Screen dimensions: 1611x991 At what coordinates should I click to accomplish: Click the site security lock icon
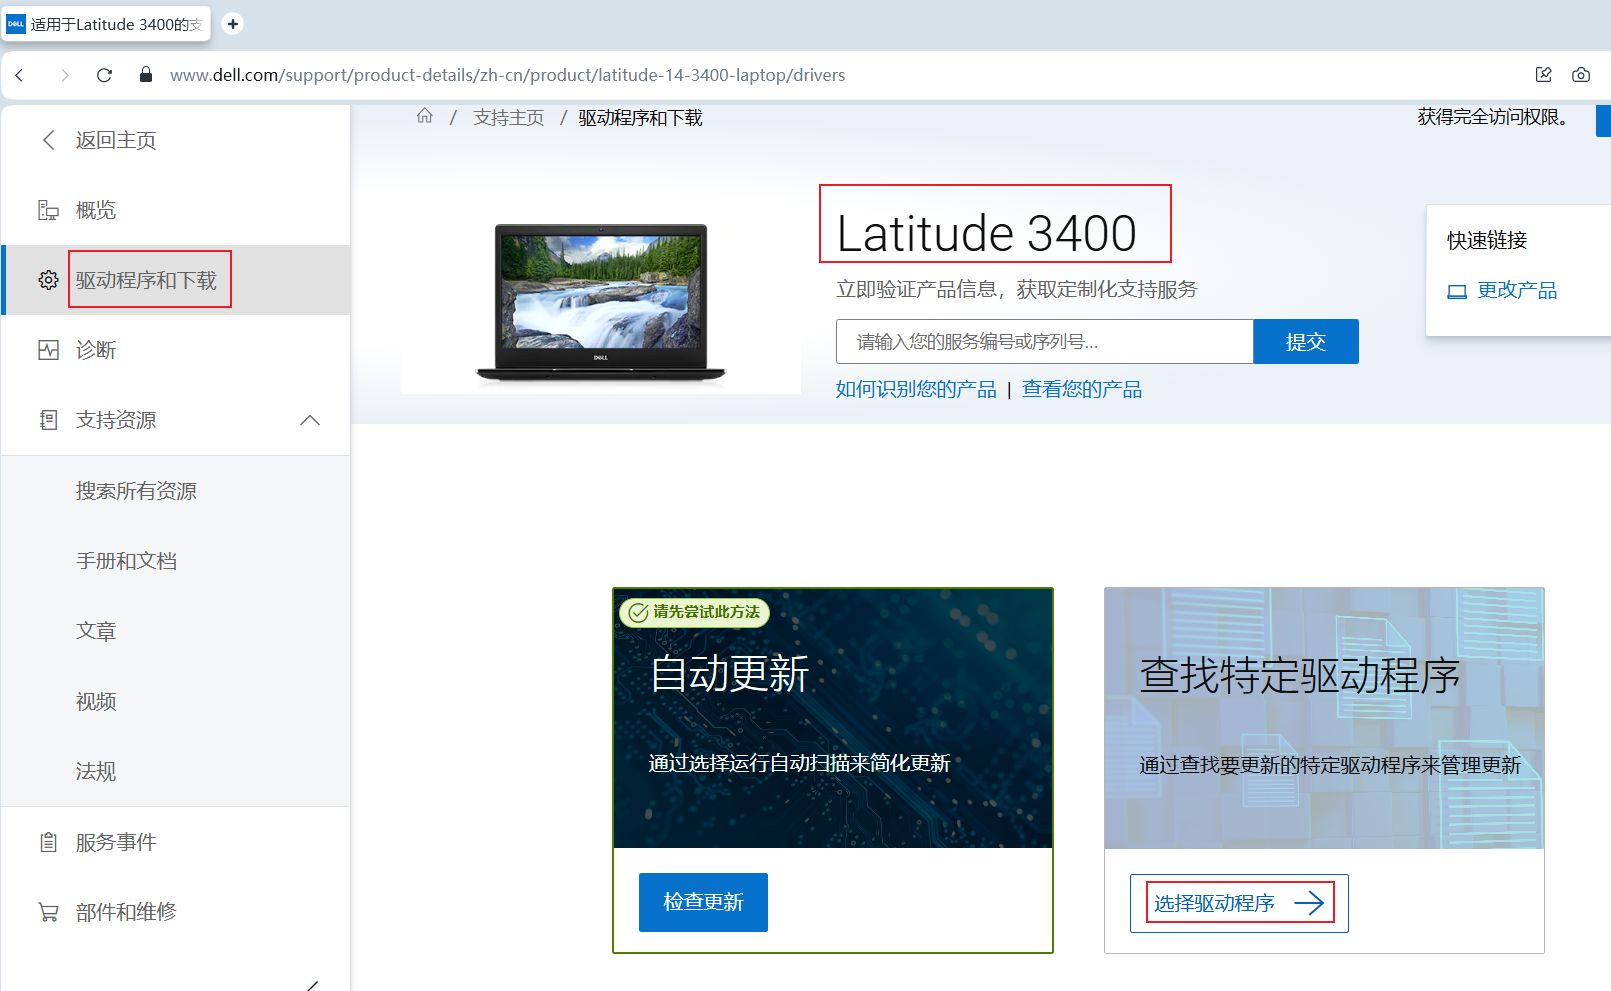pos(146,75)
